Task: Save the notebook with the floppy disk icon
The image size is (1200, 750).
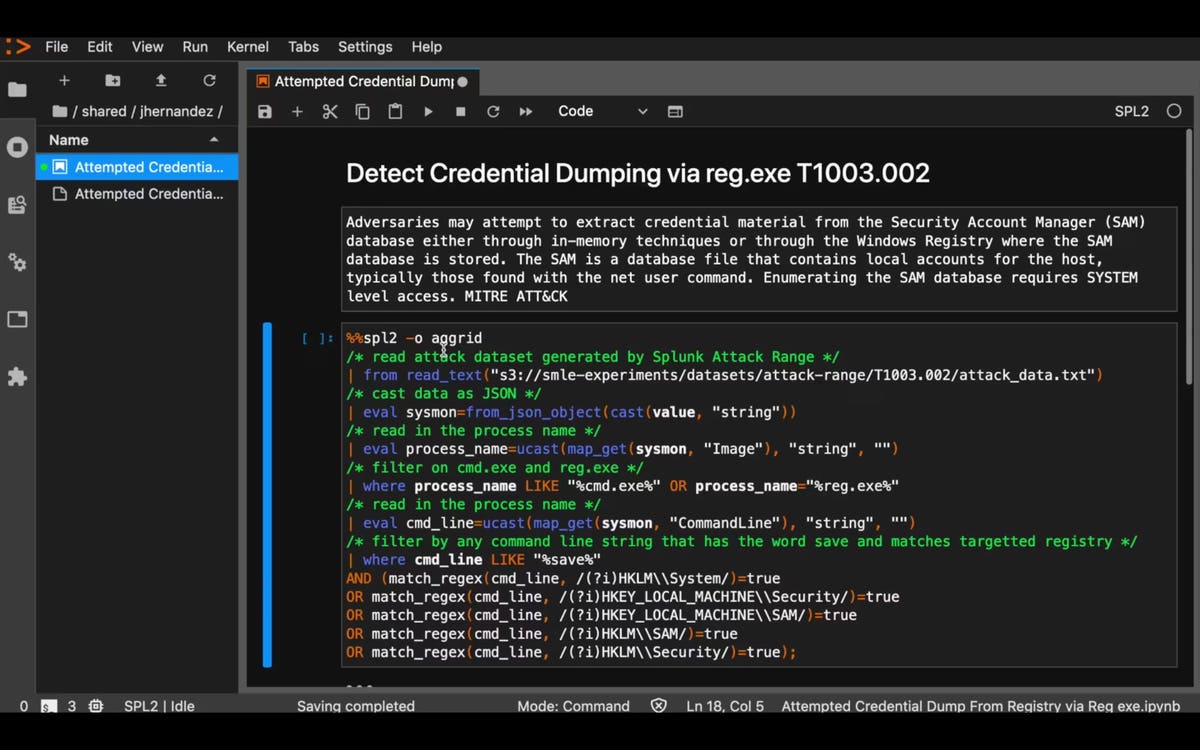Action: 265,112
